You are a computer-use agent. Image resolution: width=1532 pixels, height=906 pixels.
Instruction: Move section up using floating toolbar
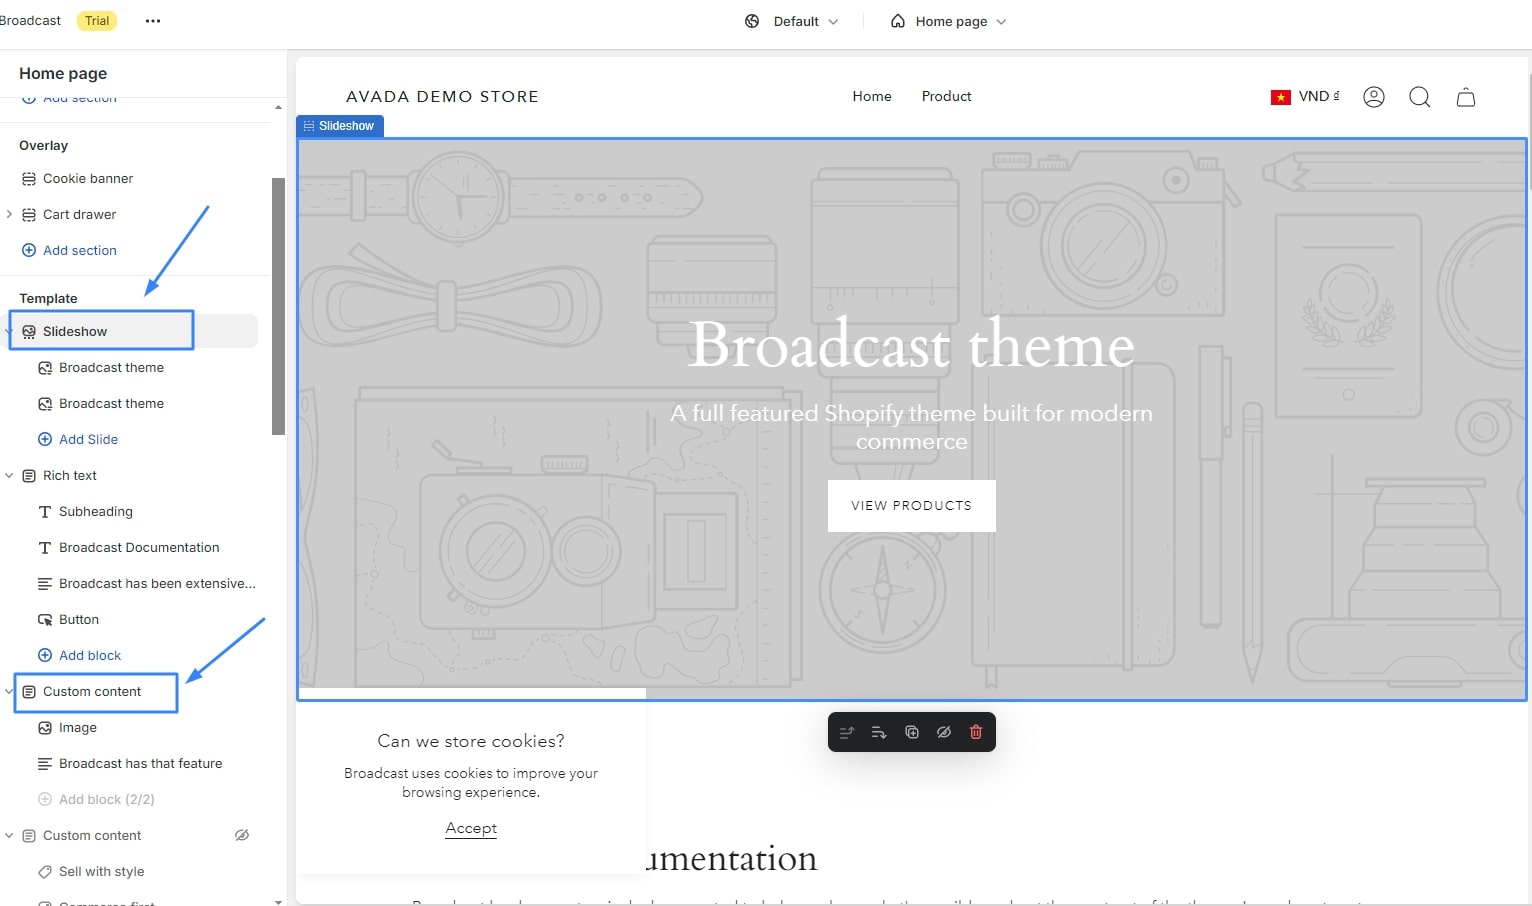click(x=847, y=732)
